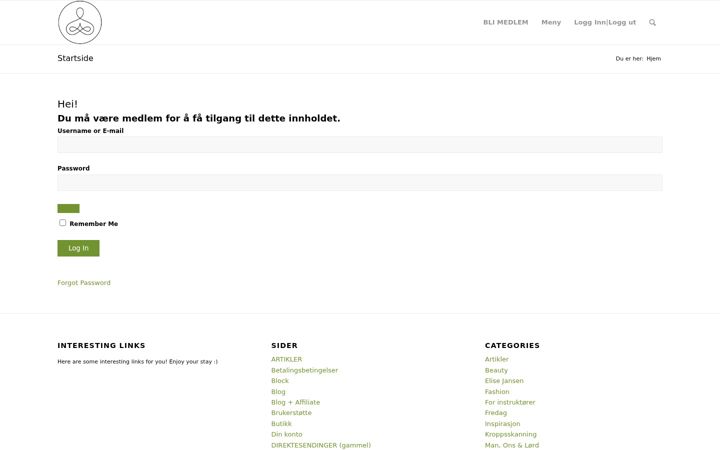
Task: Visit the Brukerstøtte page
Action: pyautogui.click(x=292, y=413)
